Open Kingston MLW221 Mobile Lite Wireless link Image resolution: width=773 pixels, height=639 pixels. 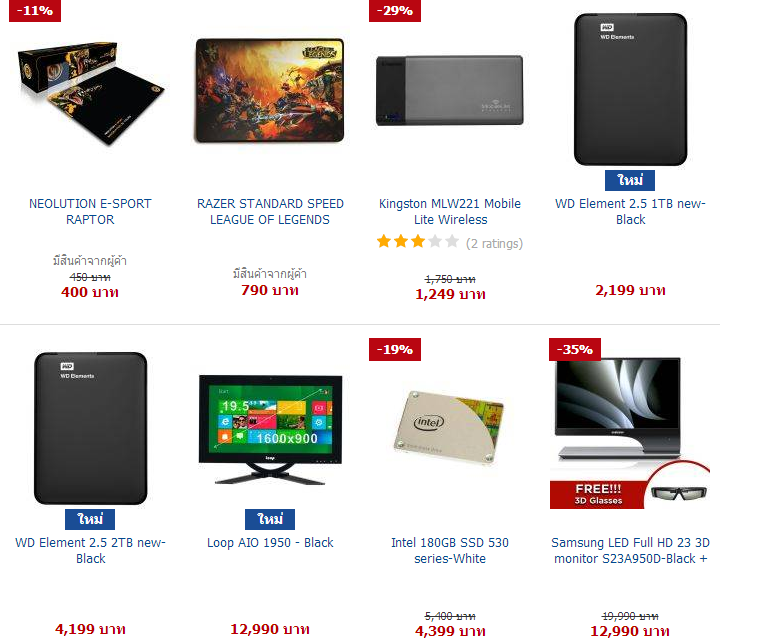(x=450, y=212)
